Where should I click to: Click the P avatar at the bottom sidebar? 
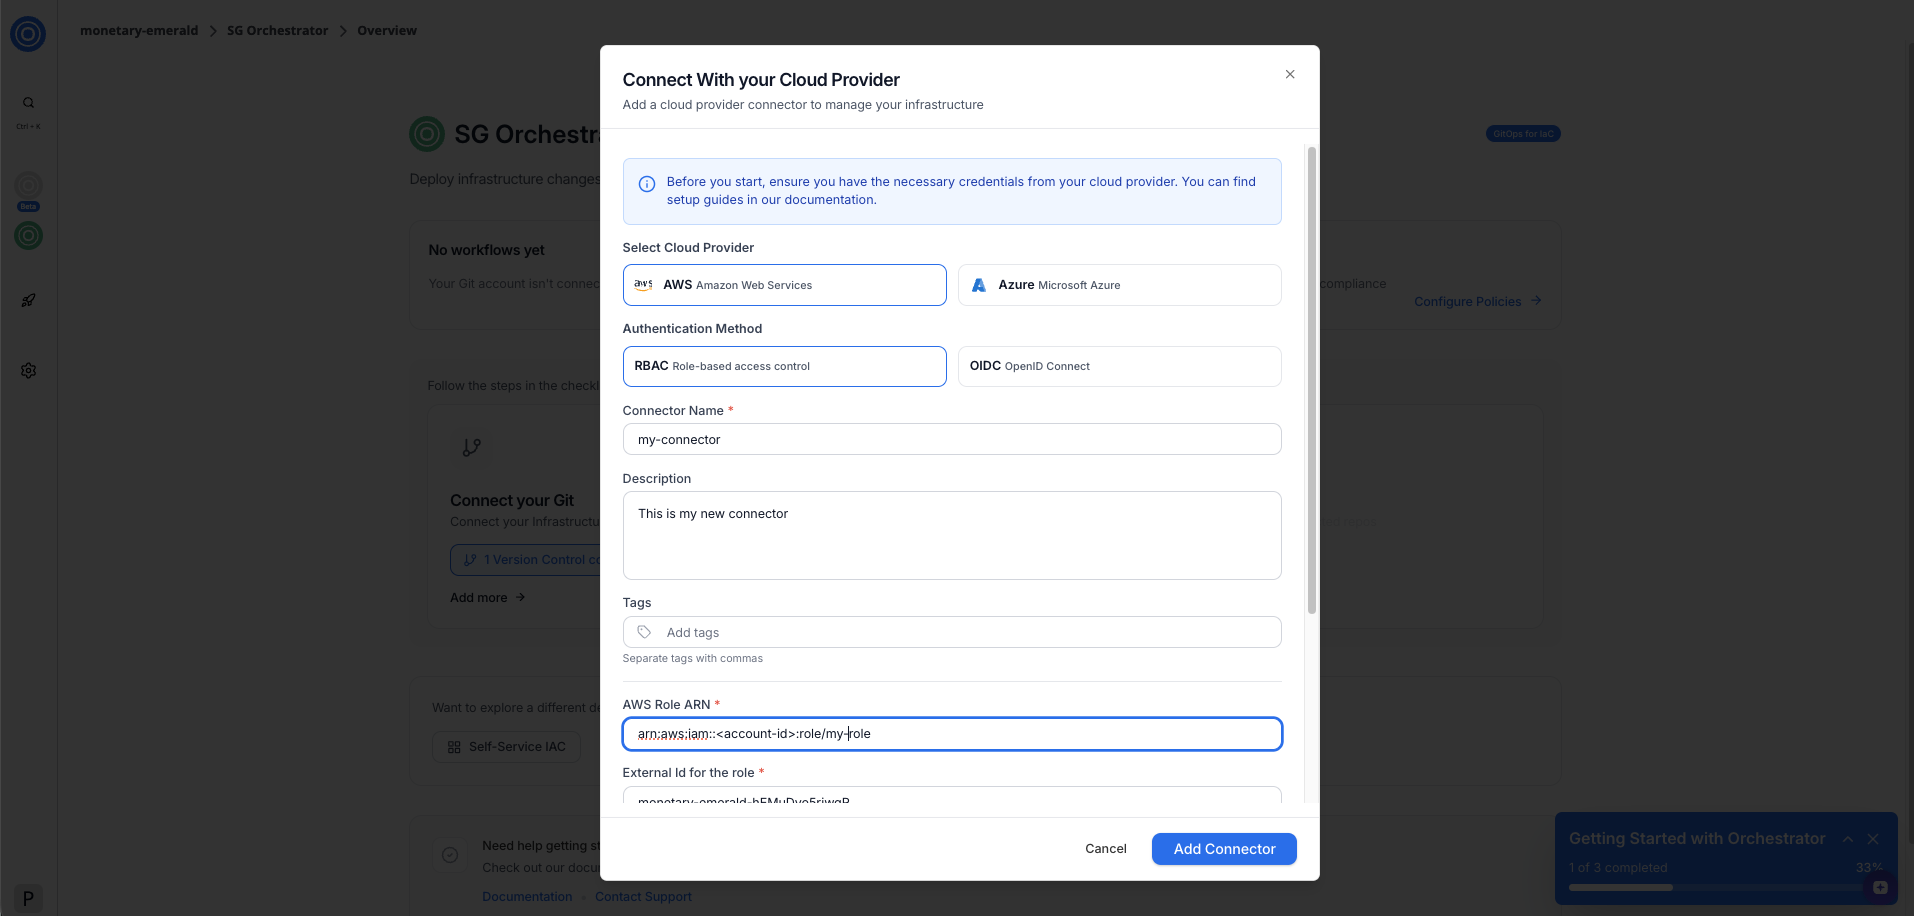(28, 897)
